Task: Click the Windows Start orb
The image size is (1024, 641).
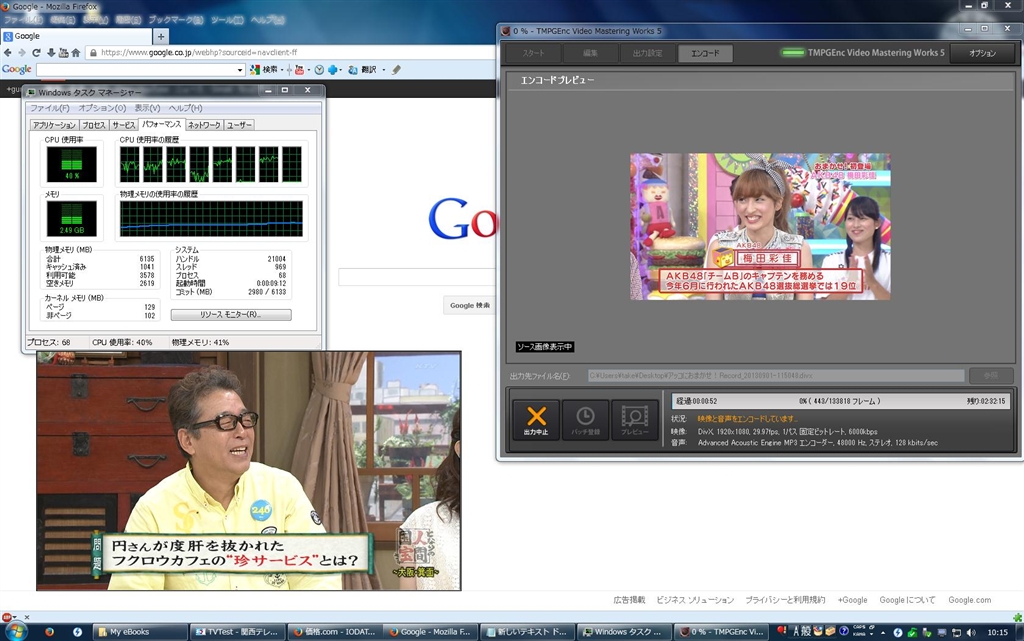Action: [16, 631]
